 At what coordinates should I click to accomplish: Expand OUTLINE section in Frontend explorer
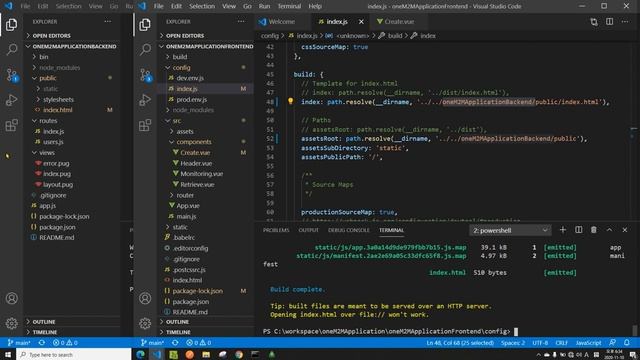pos(177,322)
